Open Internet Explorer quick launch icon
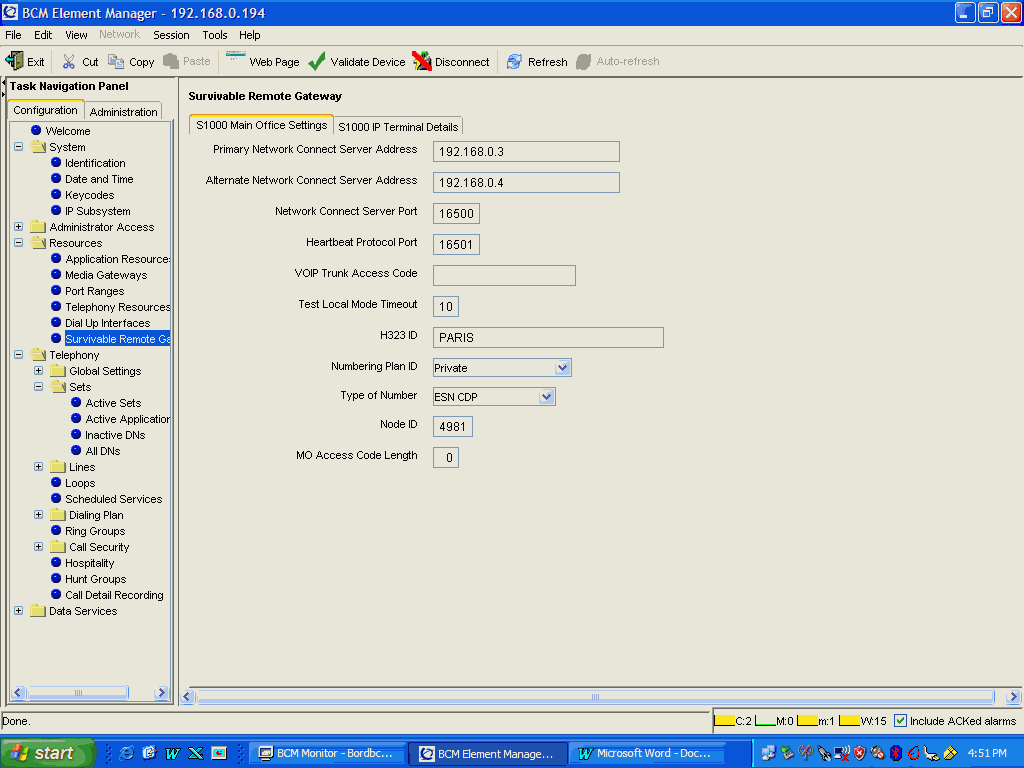Screen dimensions: 1024x768 (127, 753)
